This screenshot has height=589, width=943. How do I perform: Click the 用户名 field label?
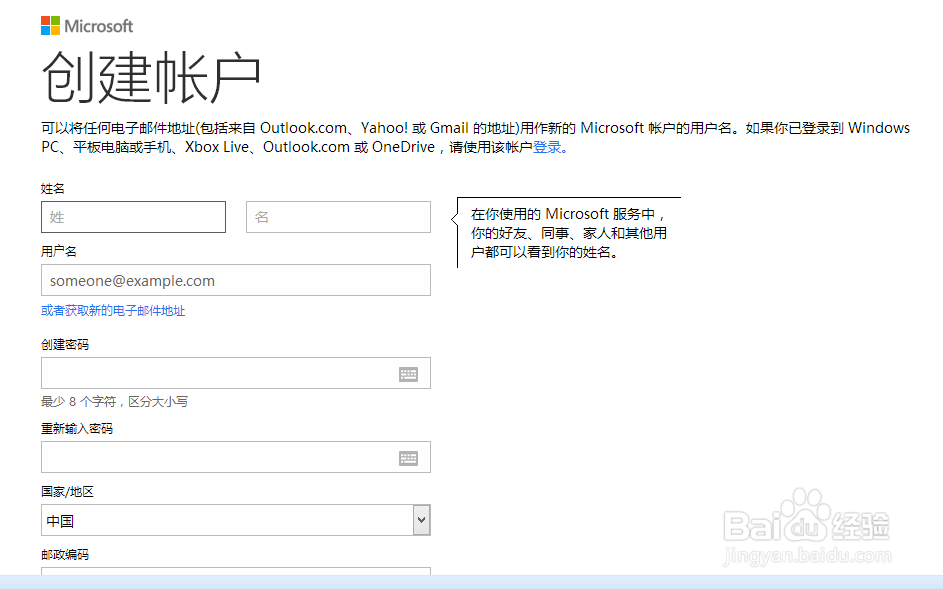59,251
